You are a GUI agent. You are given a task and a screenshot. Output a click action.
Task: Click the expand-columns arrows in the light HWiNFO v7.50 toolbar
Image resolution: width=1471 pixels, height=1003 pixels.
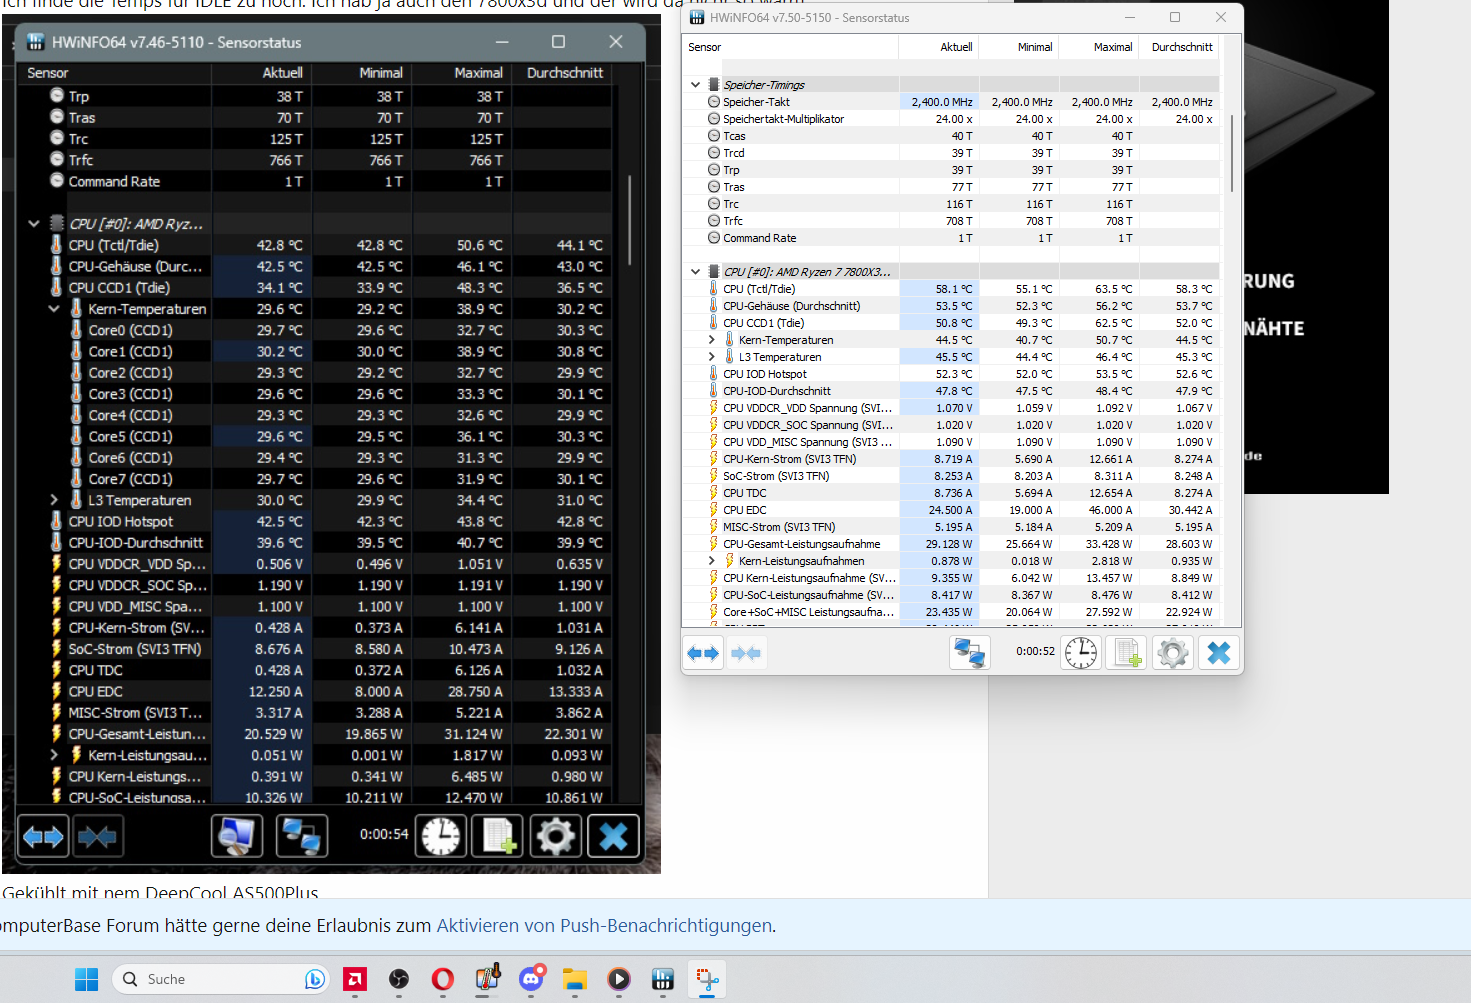point(703,653)
